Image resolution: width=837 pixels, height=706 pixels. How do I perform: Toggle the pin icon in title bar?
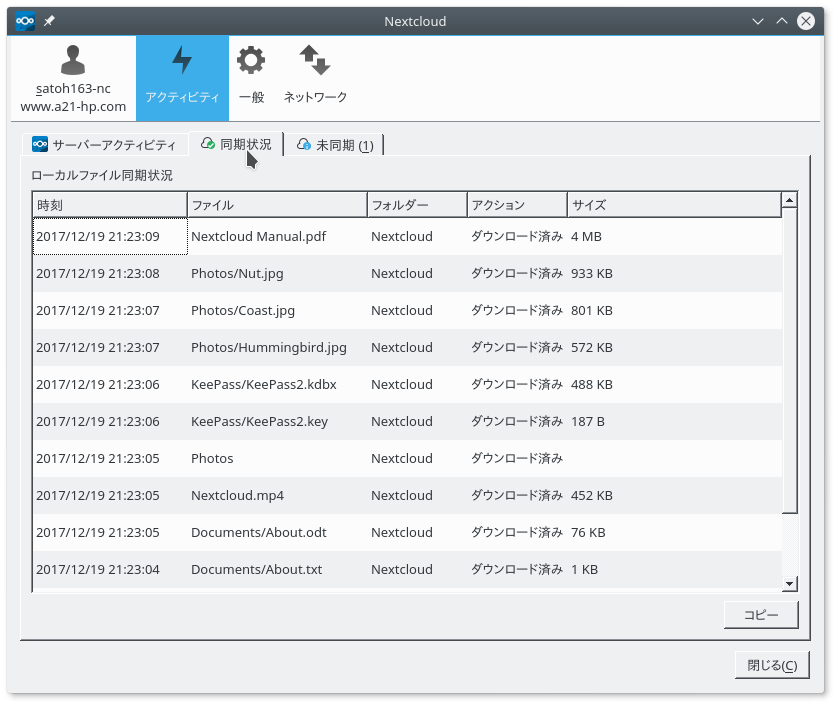(49, 21)
